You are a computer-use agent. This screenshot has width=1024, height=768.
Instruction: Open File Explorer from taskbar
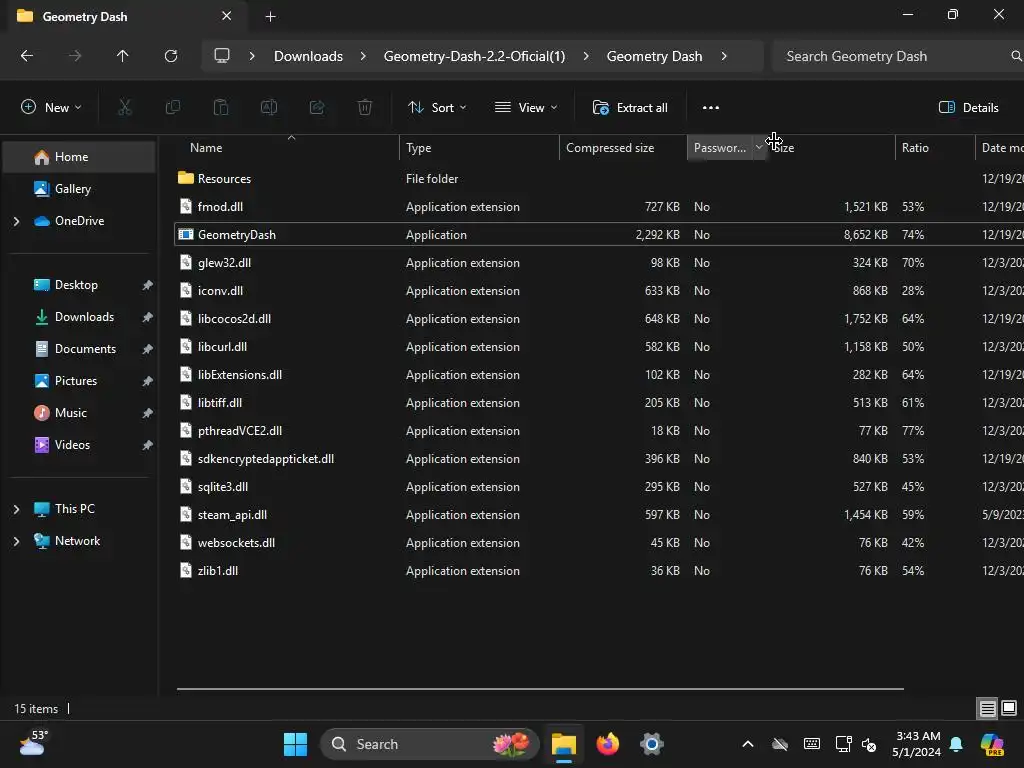[564, 744]
